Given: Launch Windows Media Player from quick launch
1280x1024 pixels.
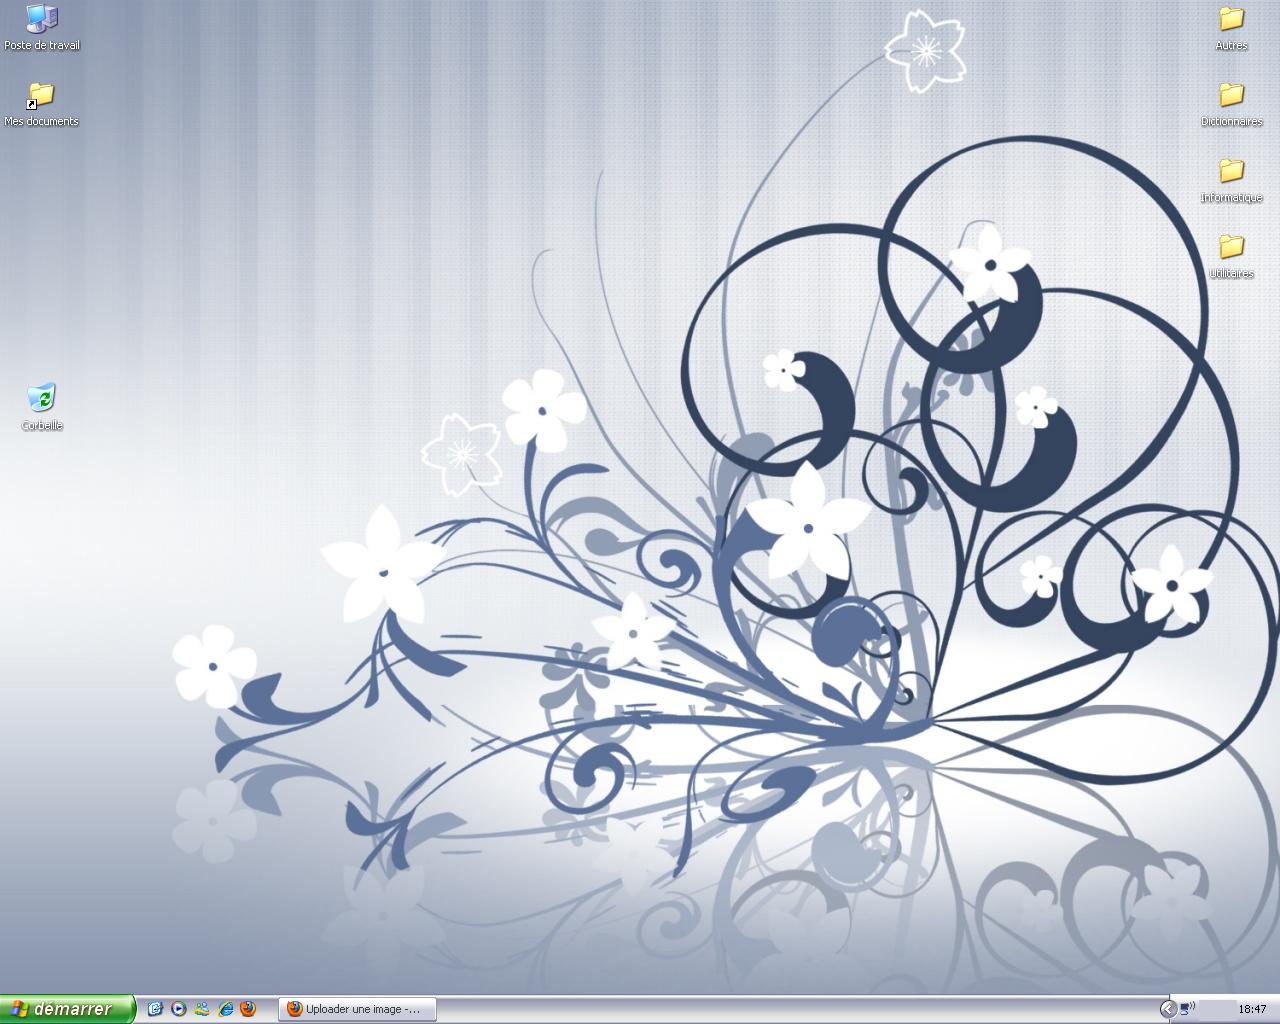Looking at the screenshot, I should click(x=178, y=1009).
